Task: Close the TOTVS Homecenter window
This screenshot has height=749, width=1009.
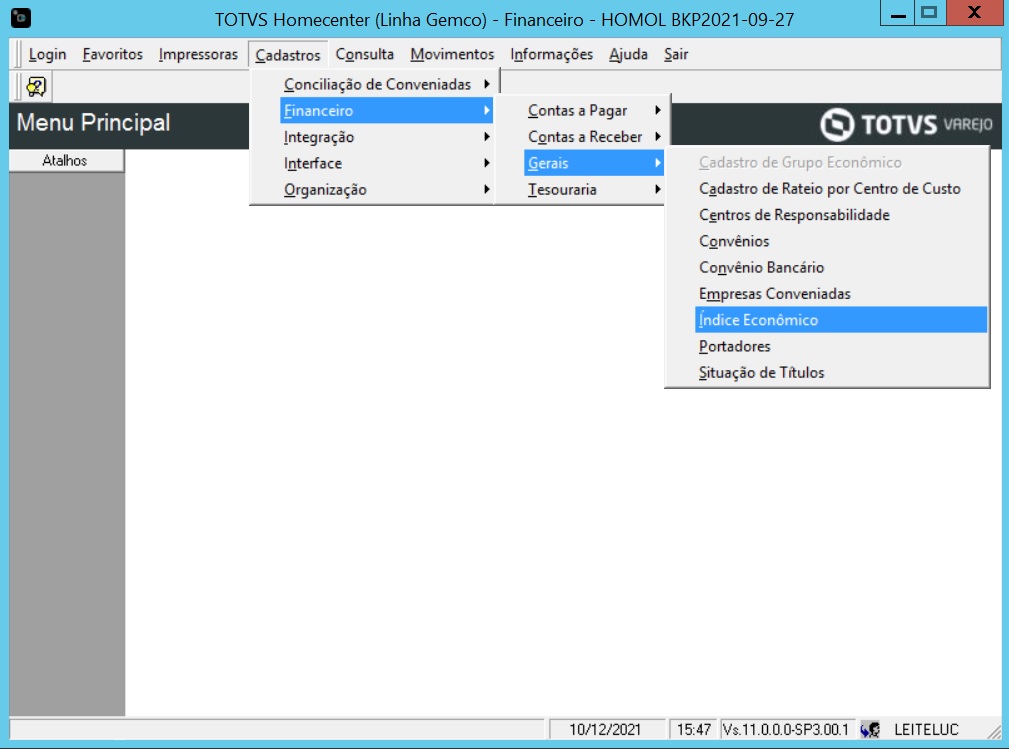Action: tap(974, 13)
